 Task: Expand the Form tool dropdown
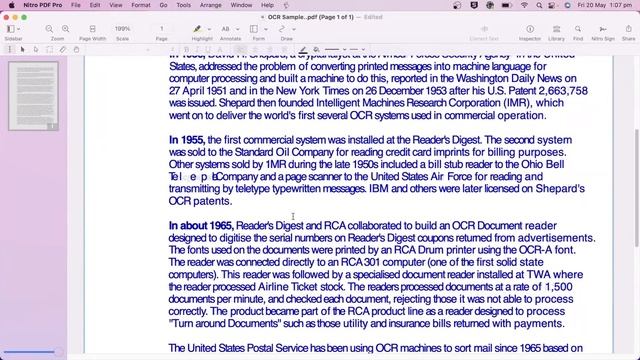pos(266,29)
